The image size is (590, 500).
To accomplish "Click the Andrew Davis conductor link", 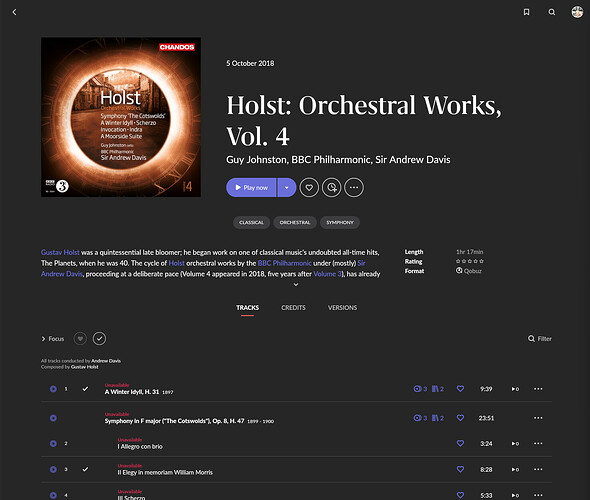I will click(x=106, y=361).
